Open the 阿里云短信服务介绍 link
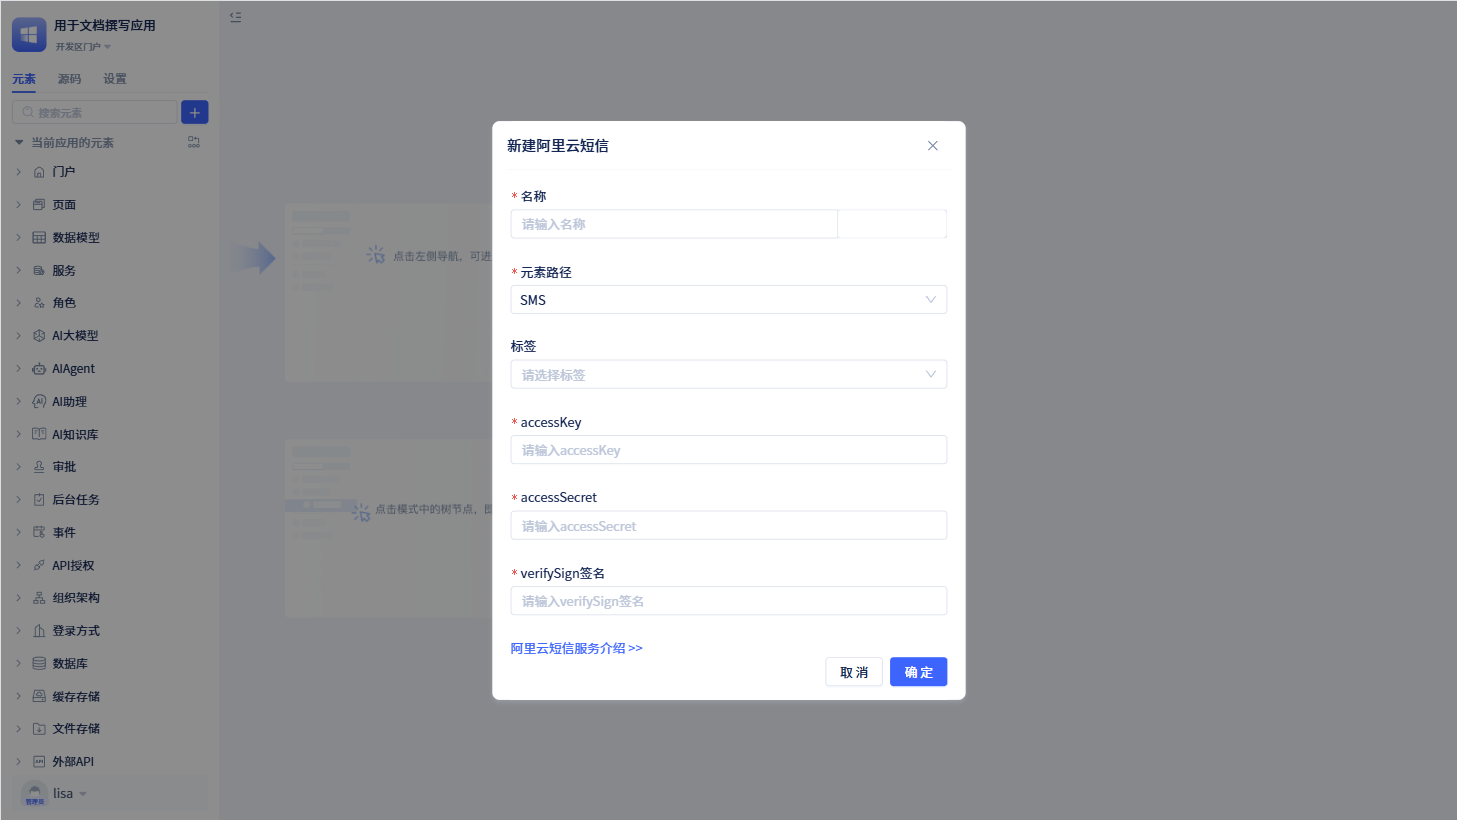 (577, 648)
